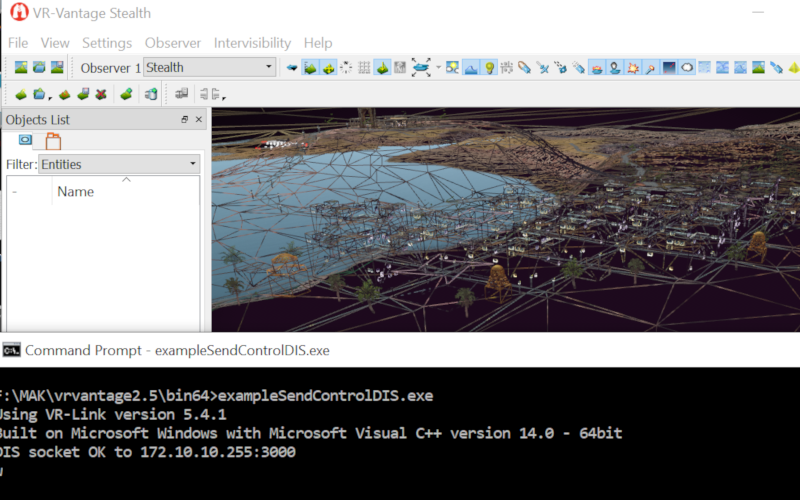Click the new terrain sparkle icon
800x500 pixels.
click(x=21, y=94)
